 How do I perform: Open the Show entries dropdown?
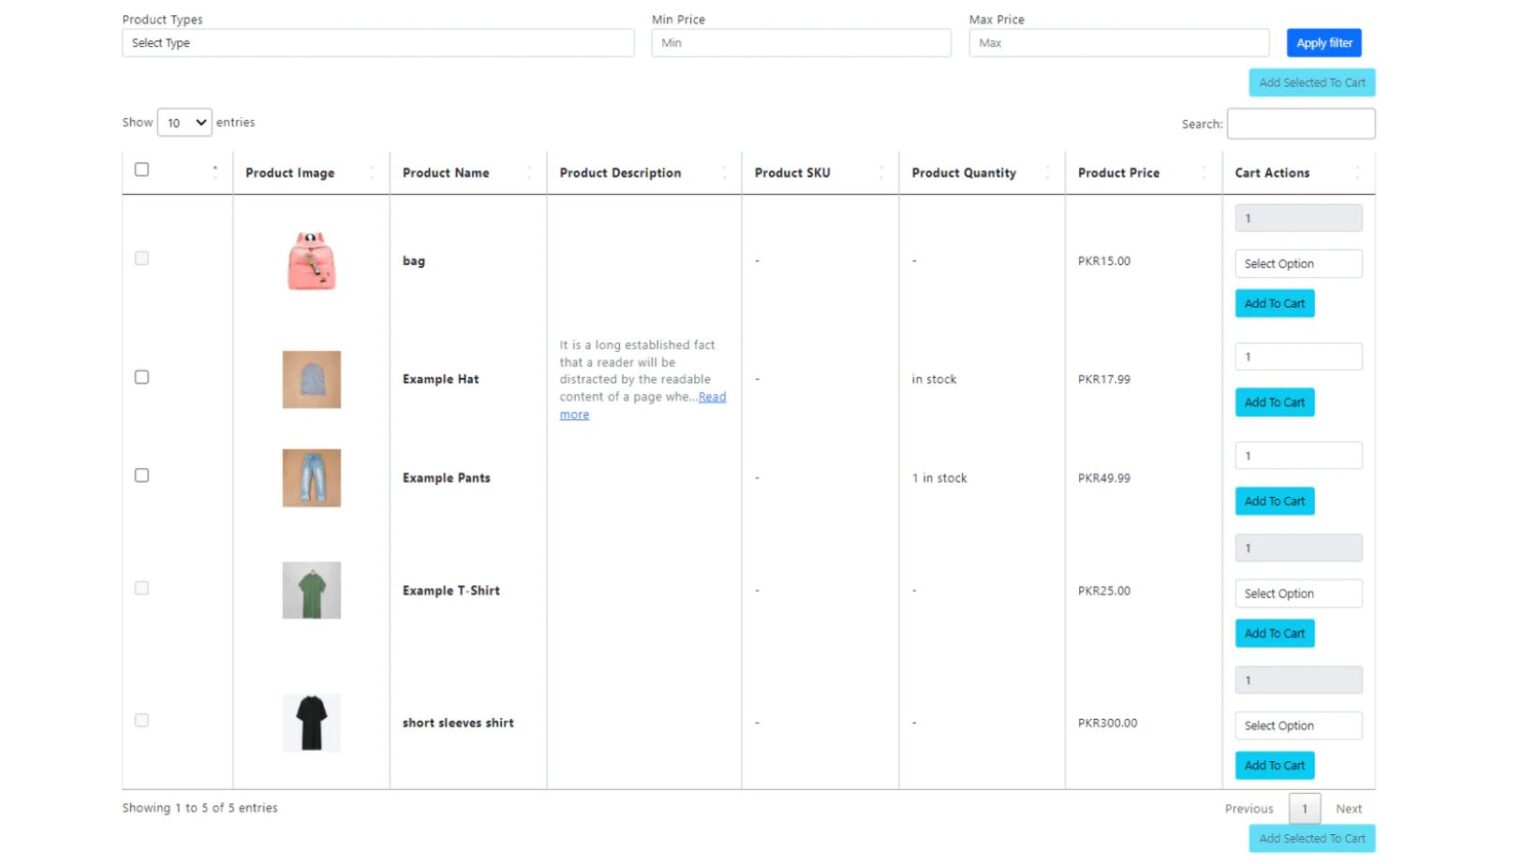coord(184,122)
